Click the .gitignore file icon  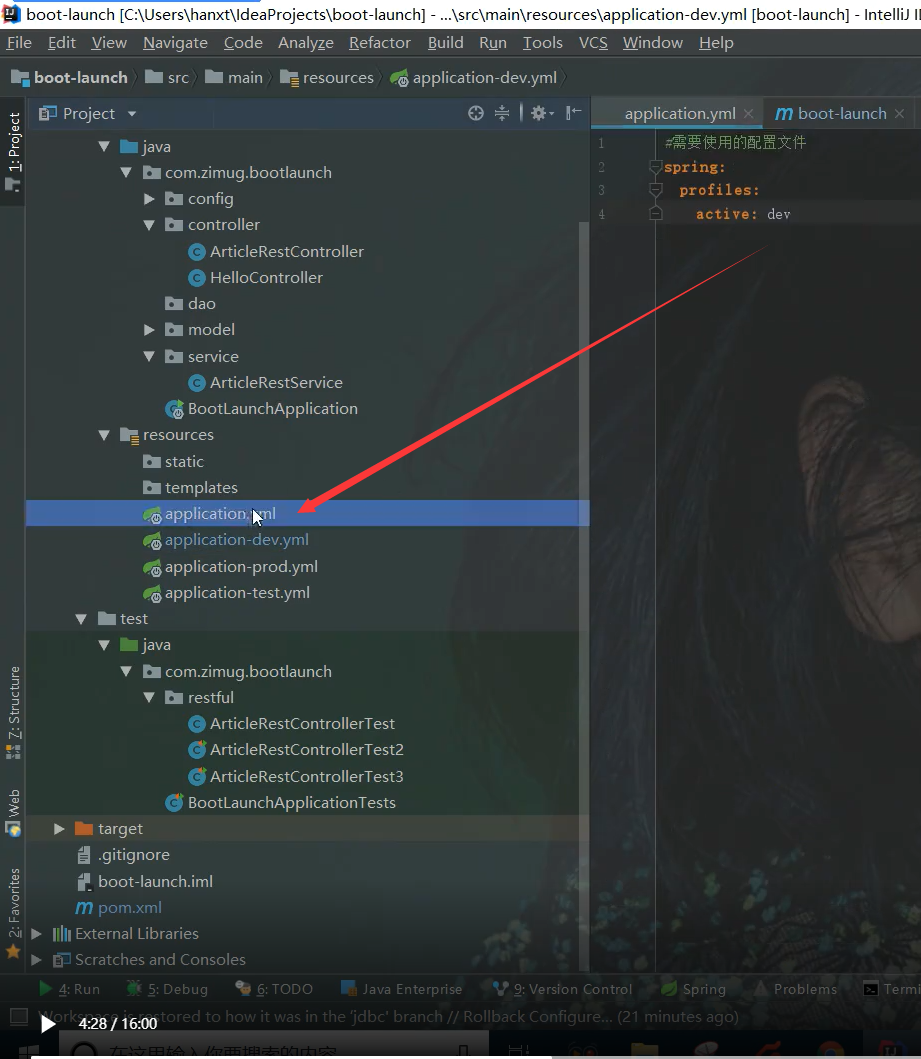click(x=84, y=855)
